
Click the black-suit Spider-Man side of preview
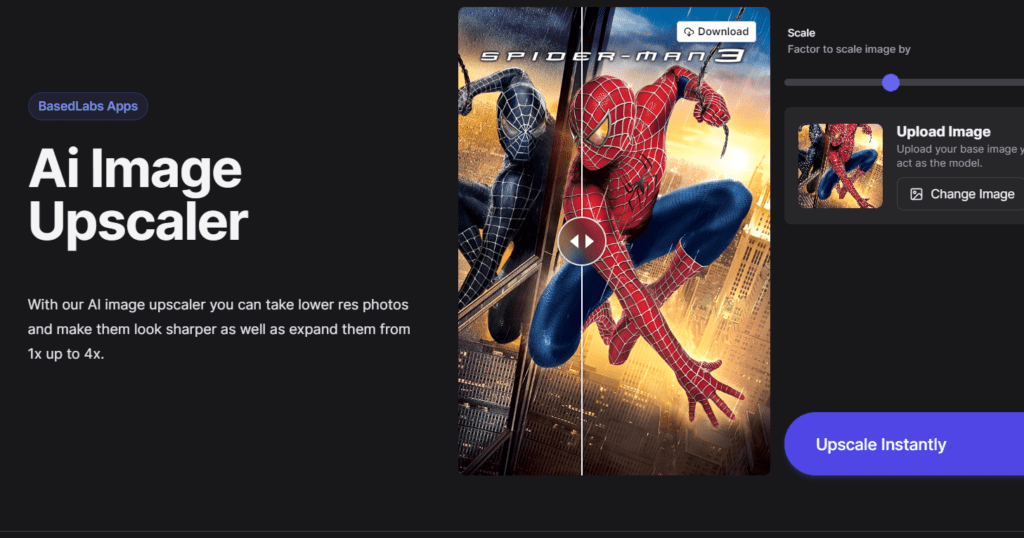519,241
